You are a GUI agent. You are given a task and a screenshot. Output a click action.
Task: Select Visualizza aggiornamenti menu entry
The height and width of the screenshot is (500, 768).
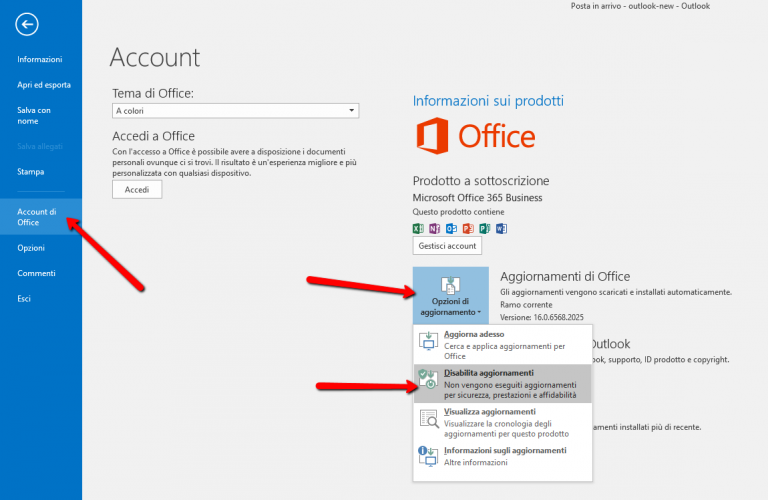tap(503, 422)
